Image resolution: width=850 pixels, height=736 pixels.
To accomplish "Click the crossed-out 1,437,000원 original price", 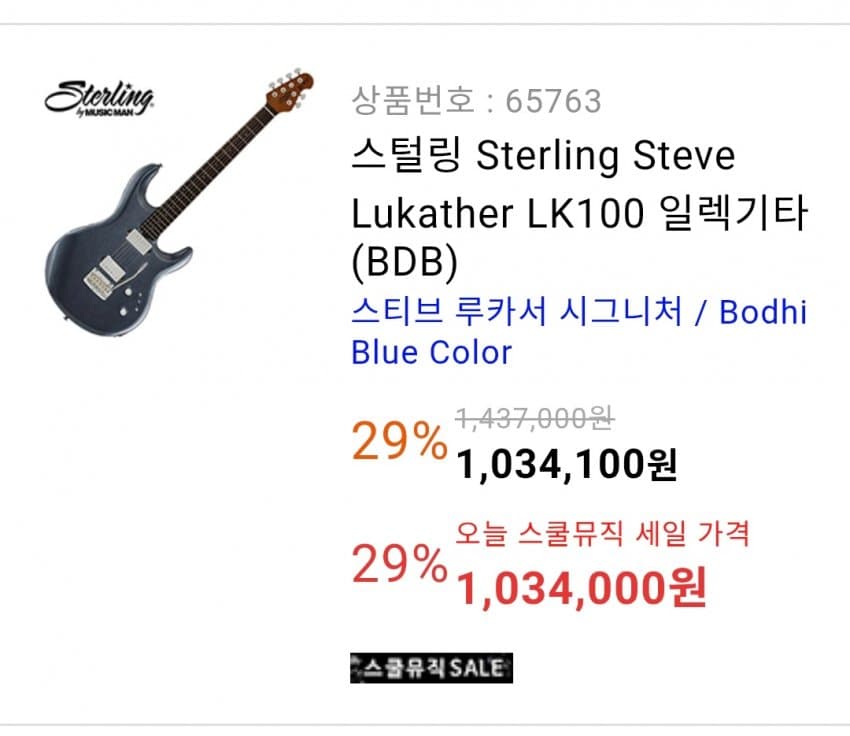I will 534,418.
